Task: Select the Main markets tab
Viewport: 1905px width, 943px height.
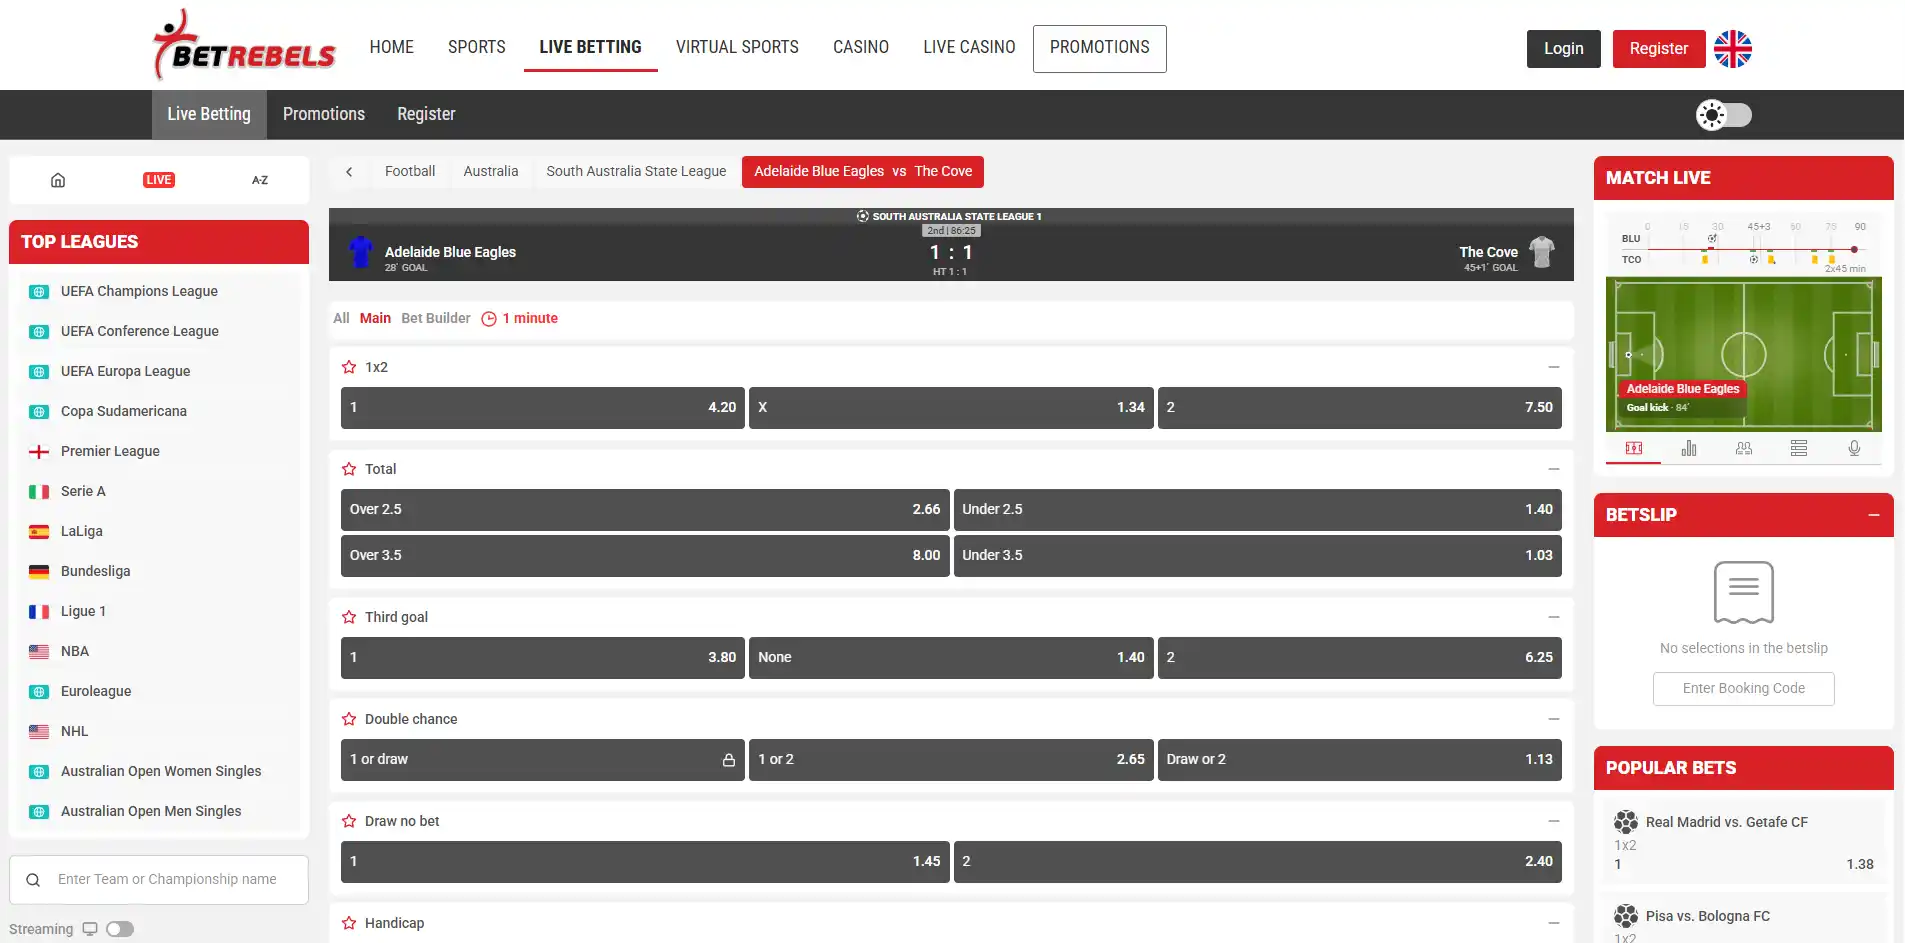Action: [x=375, y=318]
